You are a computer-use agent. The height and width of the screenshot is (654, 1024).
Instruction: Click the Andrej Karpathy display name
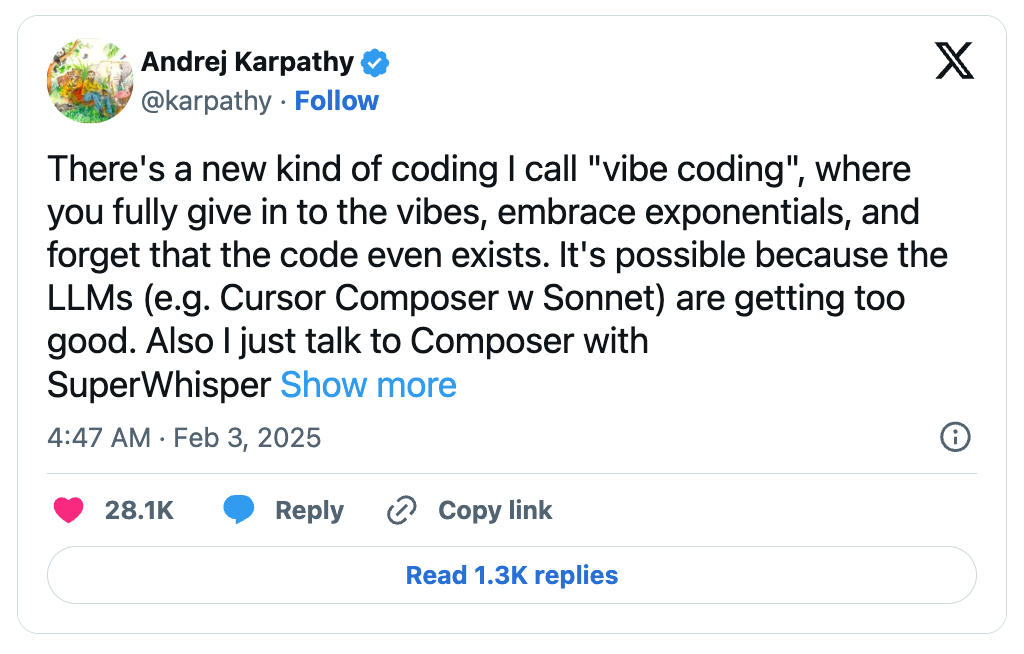(x=247, y=63)
